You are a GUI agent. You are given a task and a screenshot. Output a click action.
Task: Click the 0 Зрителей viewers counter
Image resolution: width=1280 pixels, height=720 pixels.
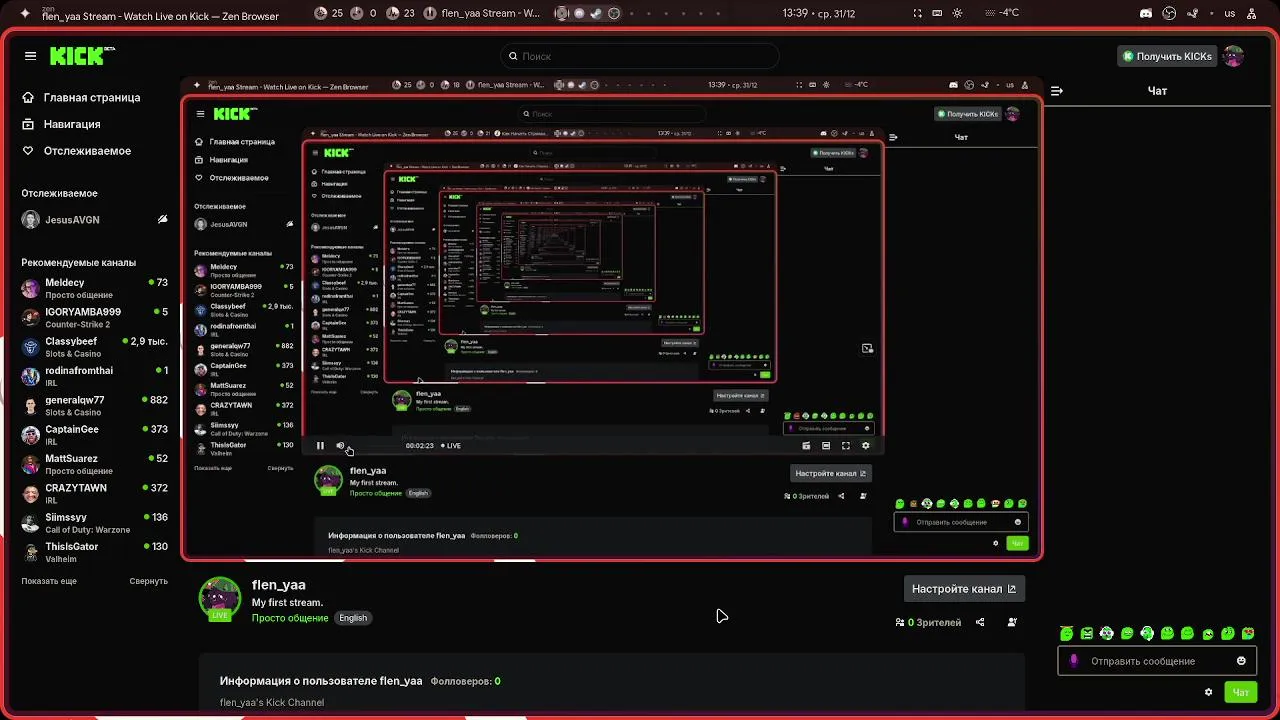coord(928,622)
